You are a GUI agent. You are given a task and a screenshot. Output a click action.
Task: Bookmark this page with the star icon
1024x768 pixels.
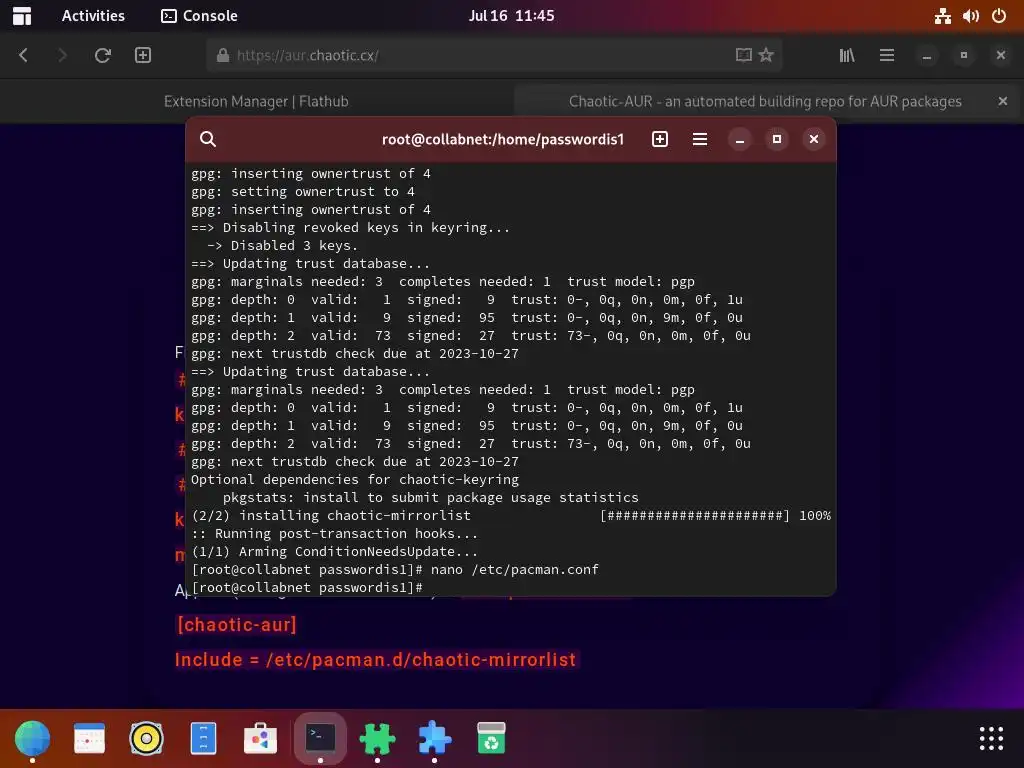pos(766,56)
